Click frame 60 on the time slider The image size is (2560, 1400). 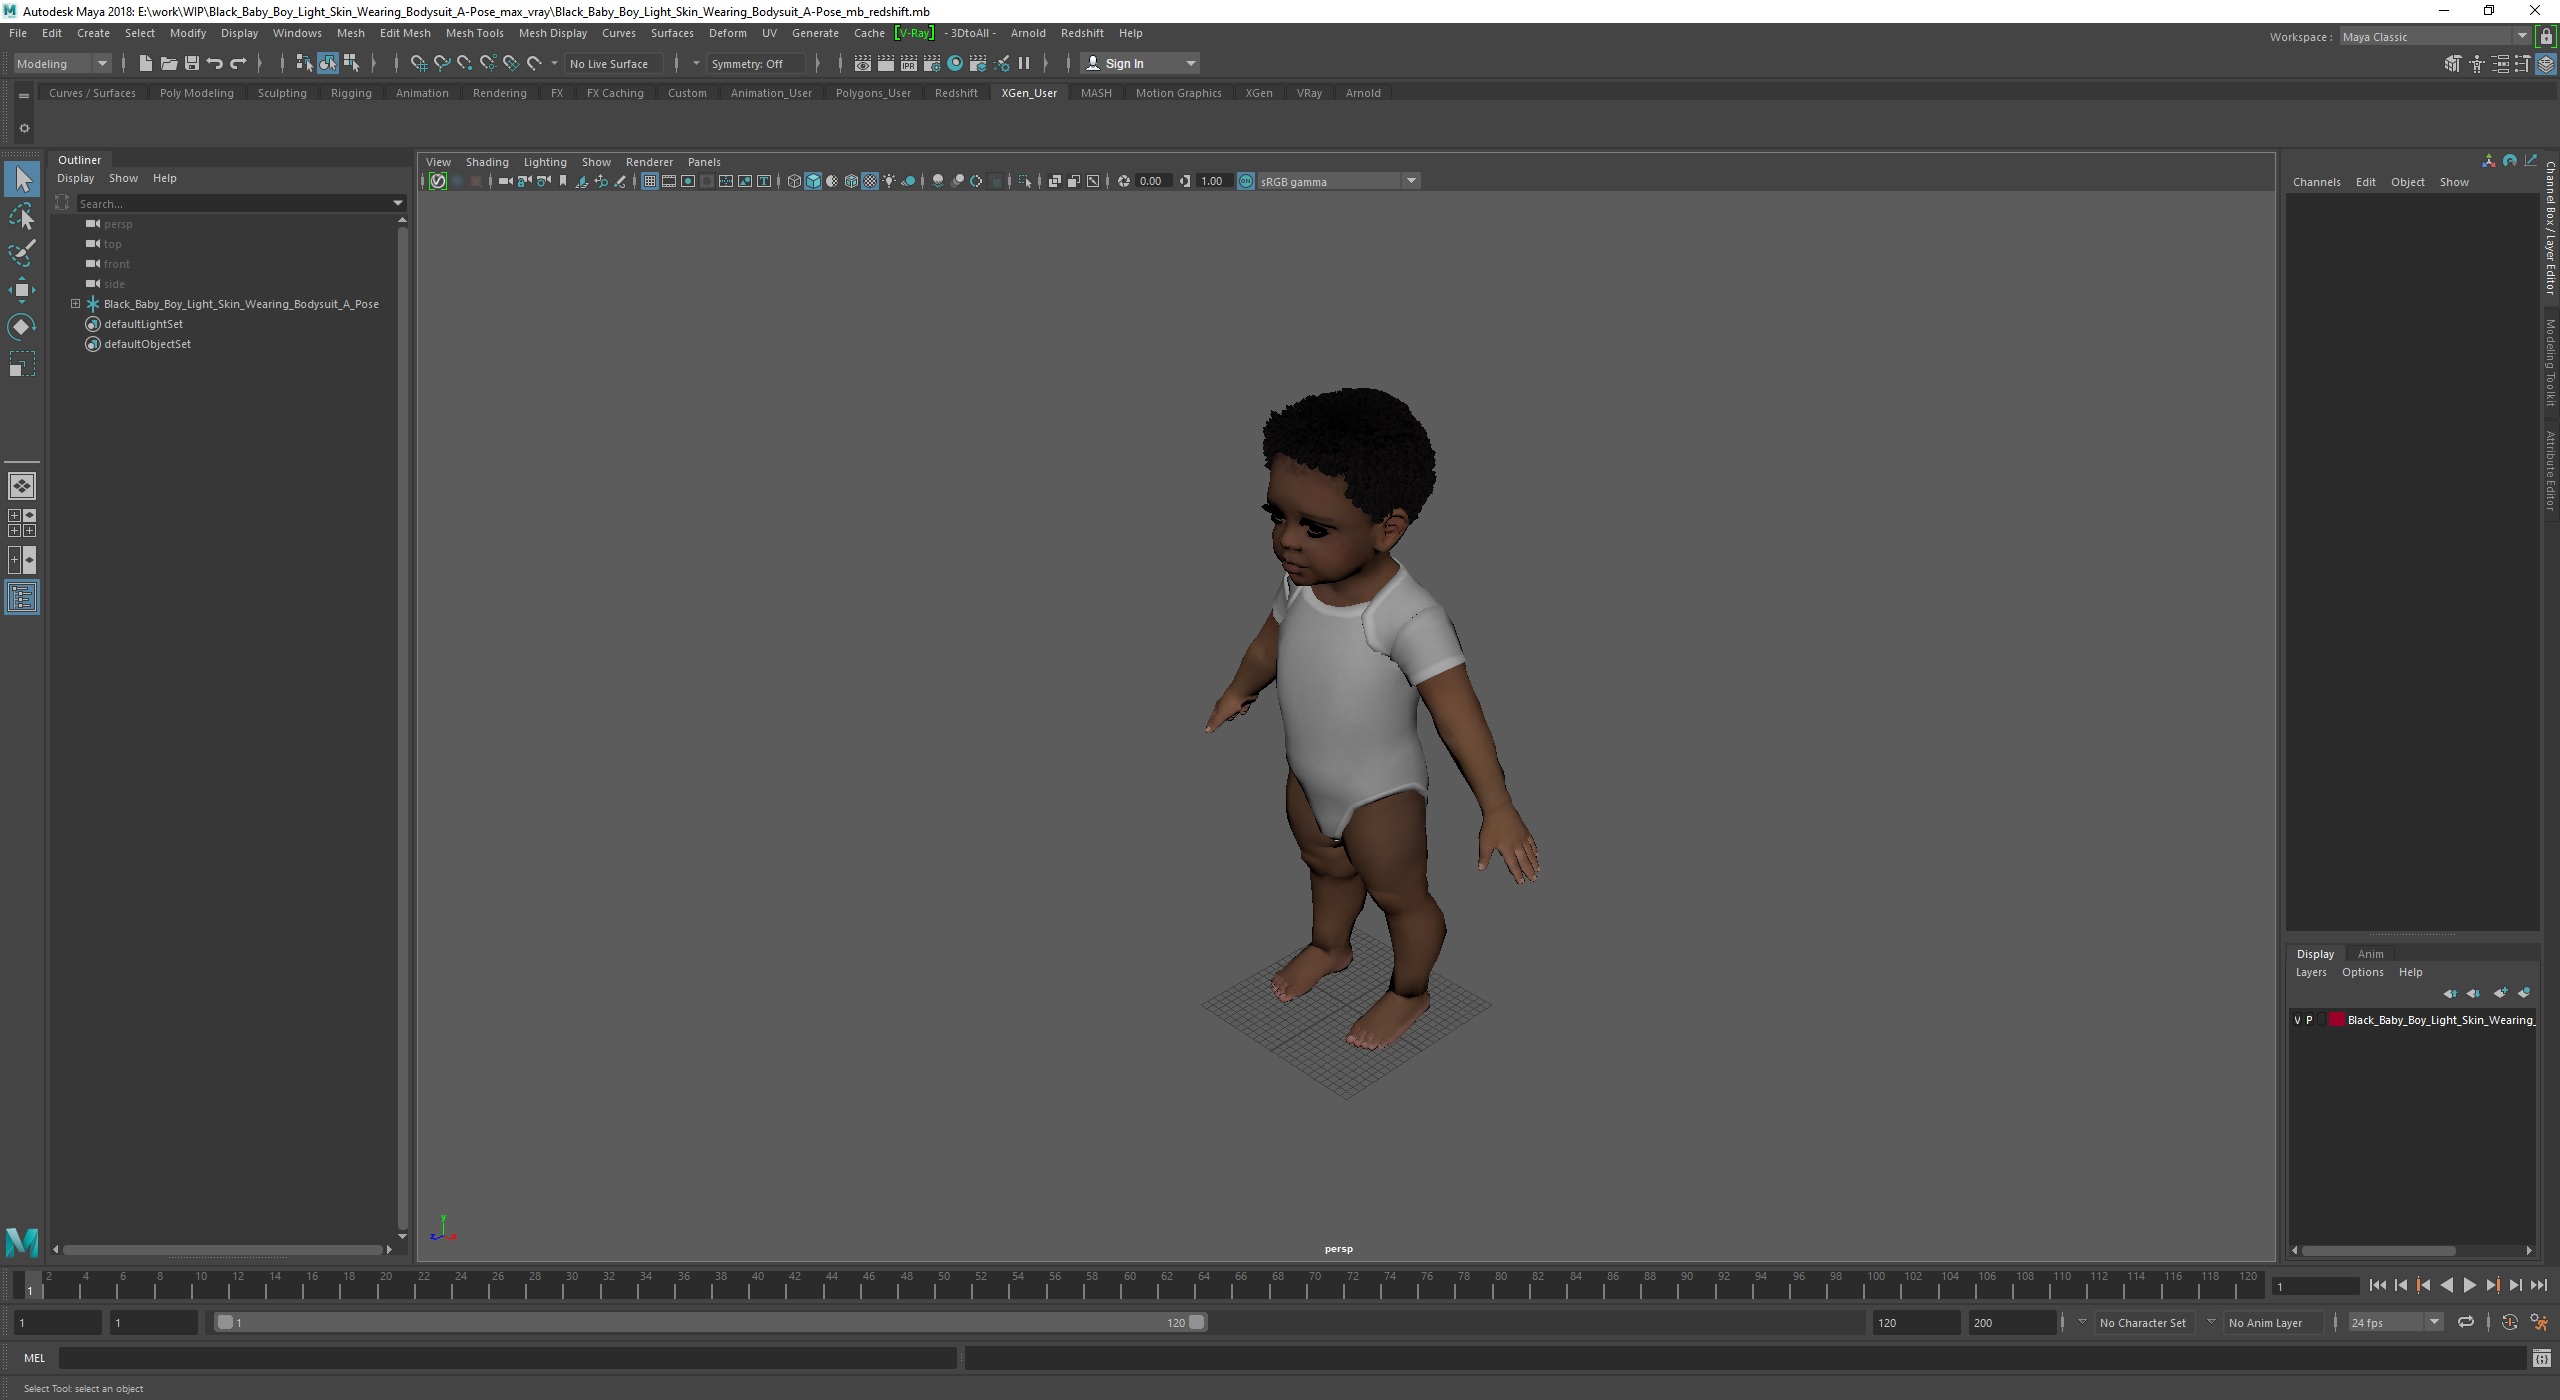click(x=1129, y=1284)
